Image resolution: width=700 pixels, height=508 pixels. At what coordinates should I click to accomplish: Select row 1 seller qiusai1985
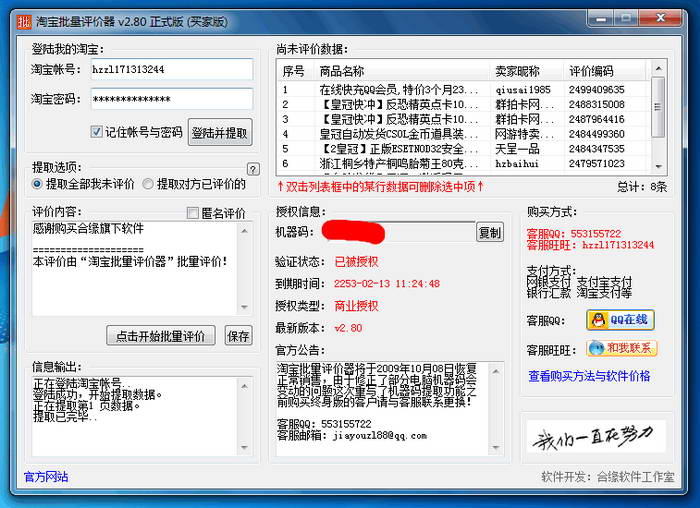point(463,89)
